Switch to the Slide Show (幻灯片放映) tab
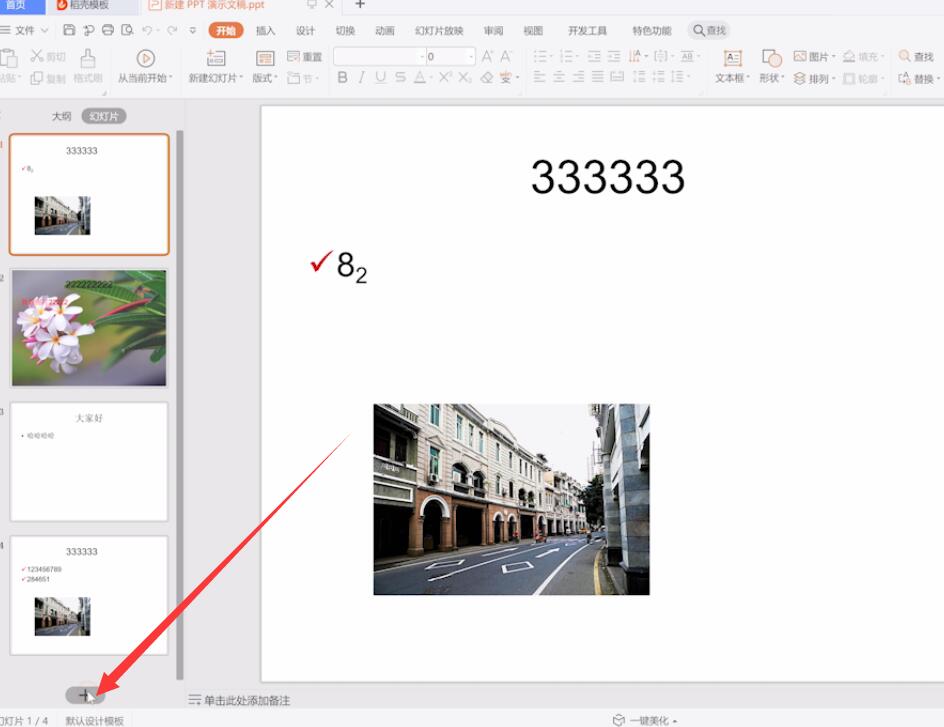Viewport: 944px width, 727px height. click(439, 31)
